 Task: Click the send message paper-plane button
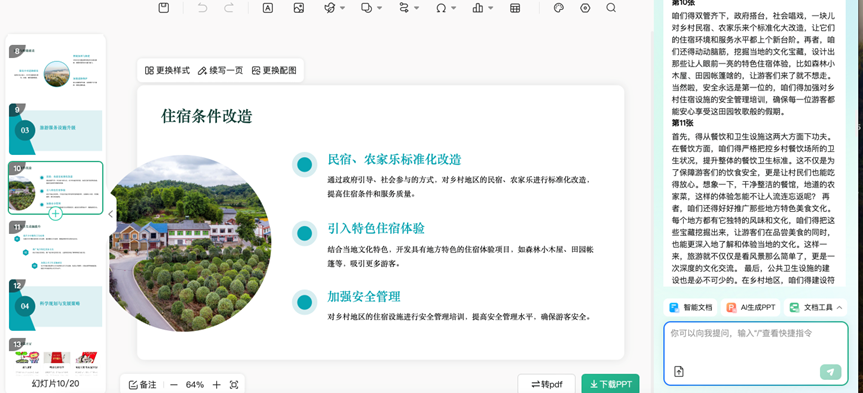point(831,372)
